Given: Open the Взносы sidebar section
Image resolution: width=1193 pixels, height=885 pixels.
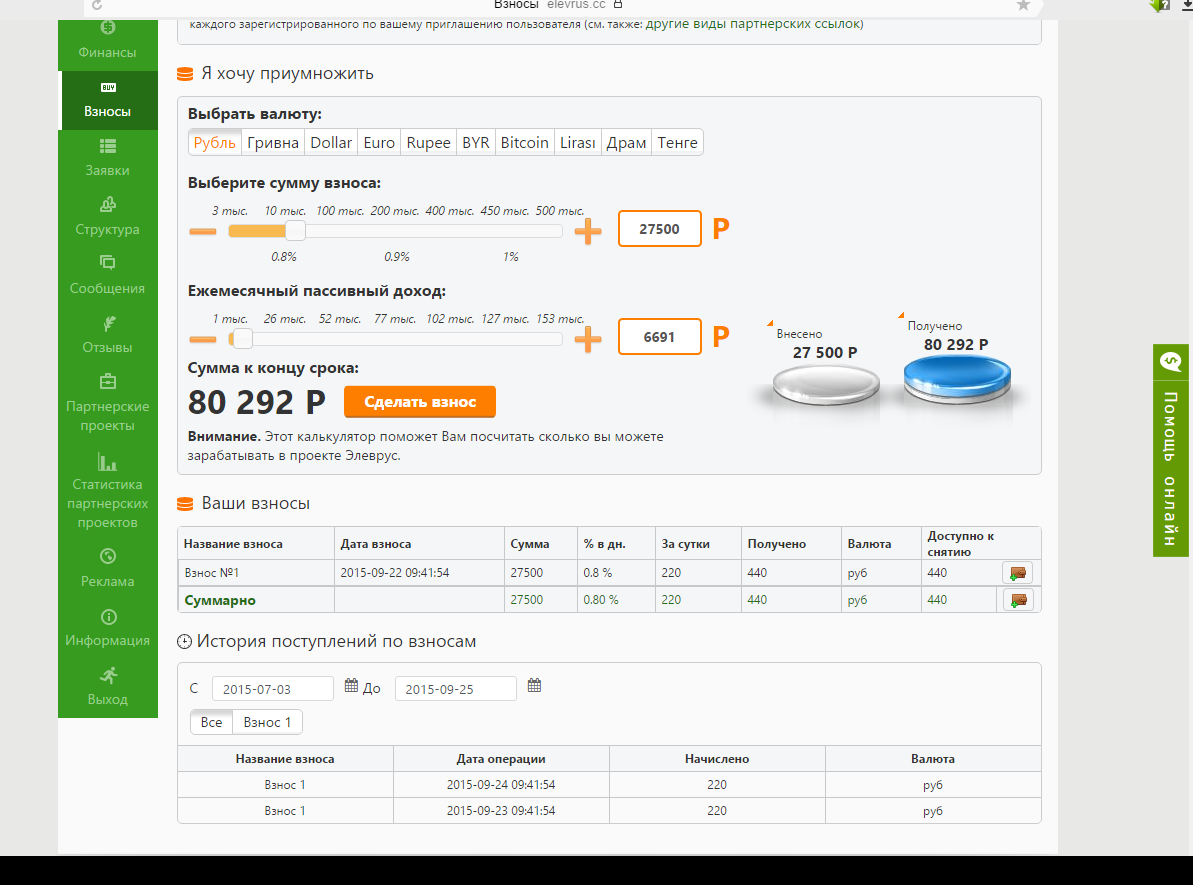Looking at the screenshot, I should [x=107, y=100].
